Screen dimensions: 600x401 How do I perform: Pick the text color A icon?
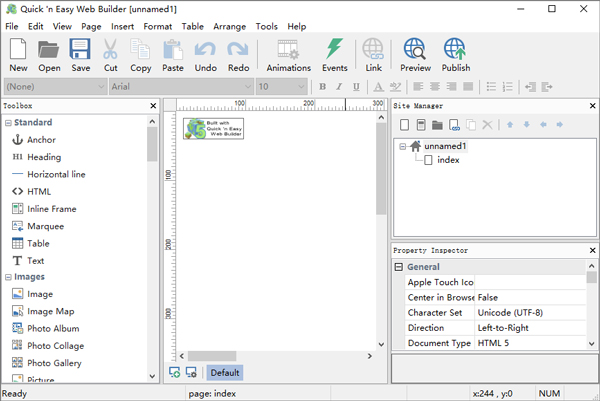[x=378, y=87]
